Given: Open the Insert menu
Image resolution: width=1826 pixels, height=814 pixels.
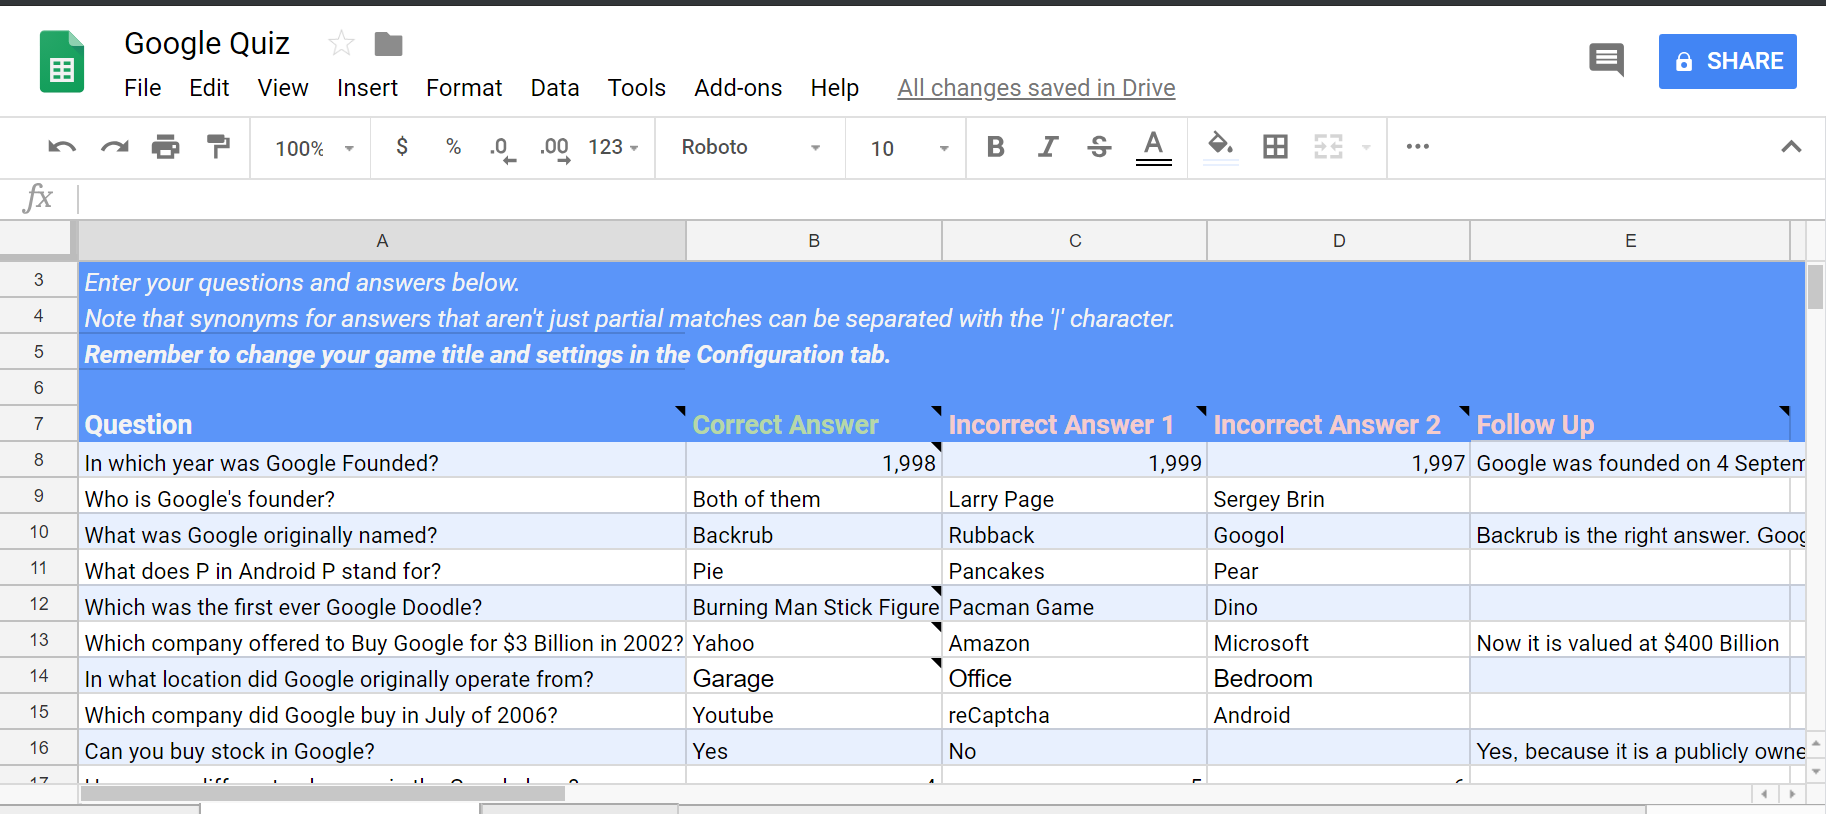Looking at the screenshot, I should point(367,88).
